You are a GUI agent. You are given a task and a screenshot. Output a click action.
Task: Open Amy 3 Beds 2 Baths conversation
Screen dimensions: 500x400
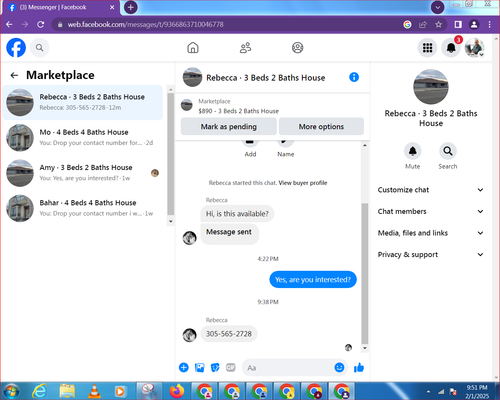[83, 173]
